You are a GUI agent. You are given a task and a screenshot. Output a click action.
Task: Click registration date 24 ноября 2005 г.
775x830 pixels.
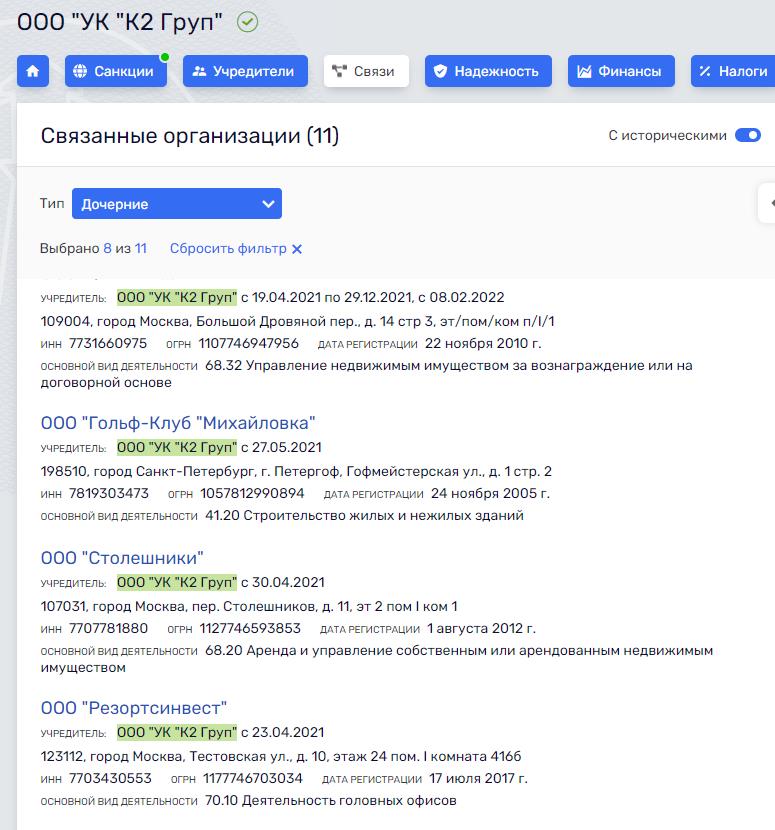click(x=490, y=493)
